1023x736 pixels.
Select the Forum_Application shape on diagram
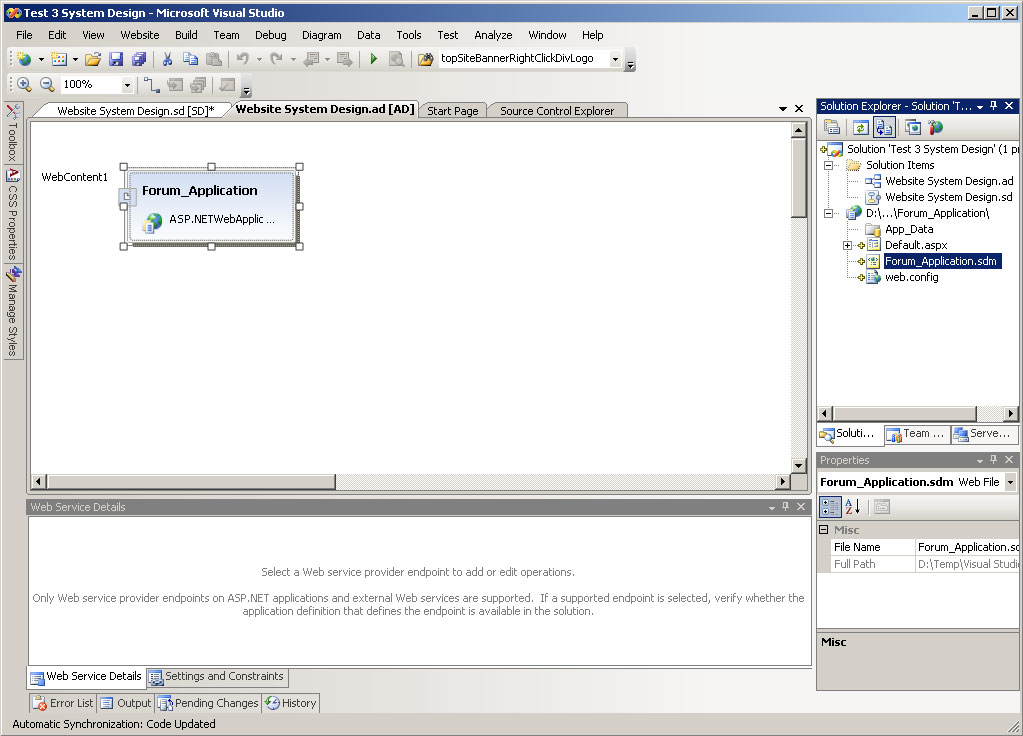click(211, 206)
